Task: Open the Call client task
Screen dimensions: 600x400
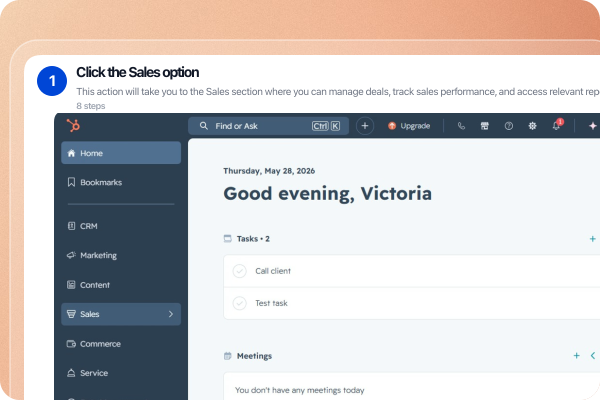Action: [273, 271]
